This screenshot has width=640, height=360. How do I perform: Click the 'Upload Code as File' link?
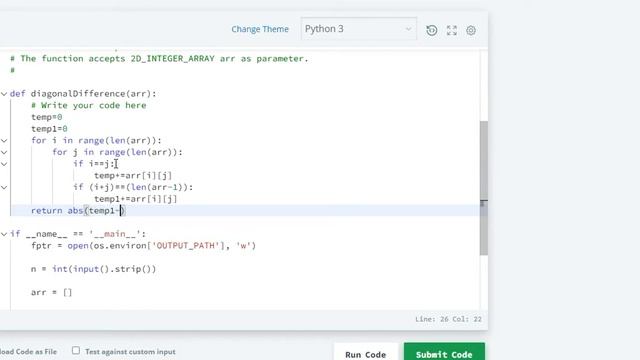tap(28, 351)
